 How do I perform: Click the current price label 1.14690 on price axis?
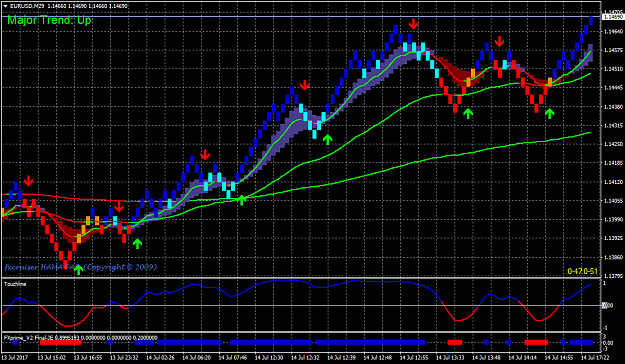point(613,17)
